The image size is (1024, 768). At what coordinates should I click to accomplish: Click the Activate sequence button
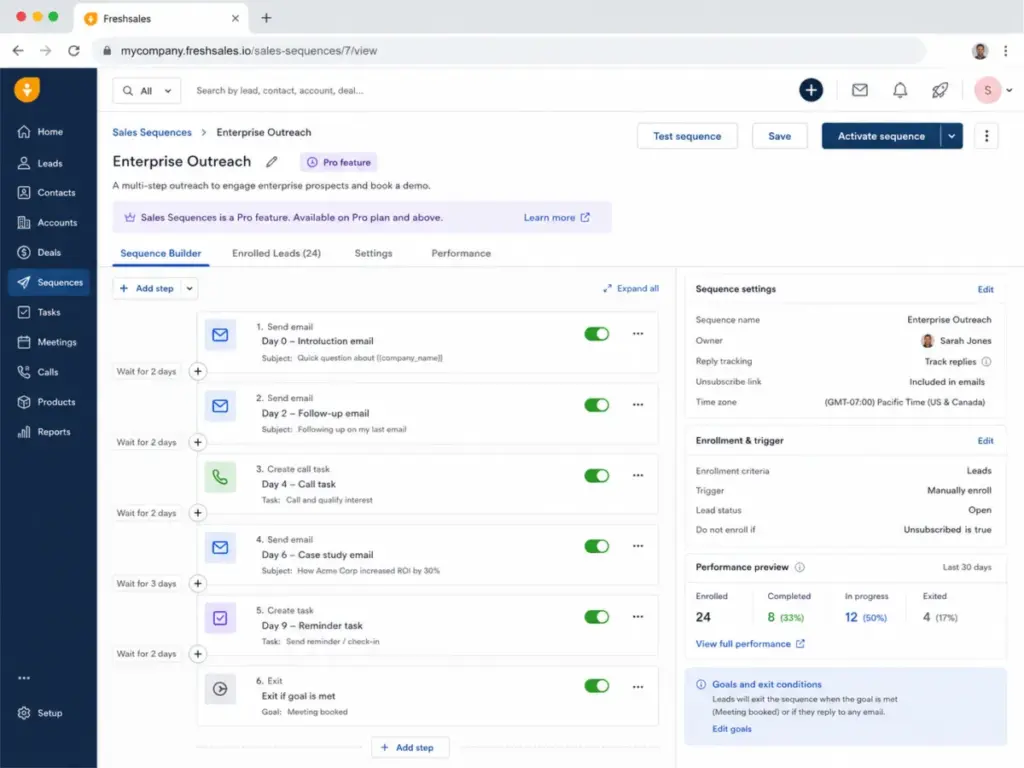[881, 136]
